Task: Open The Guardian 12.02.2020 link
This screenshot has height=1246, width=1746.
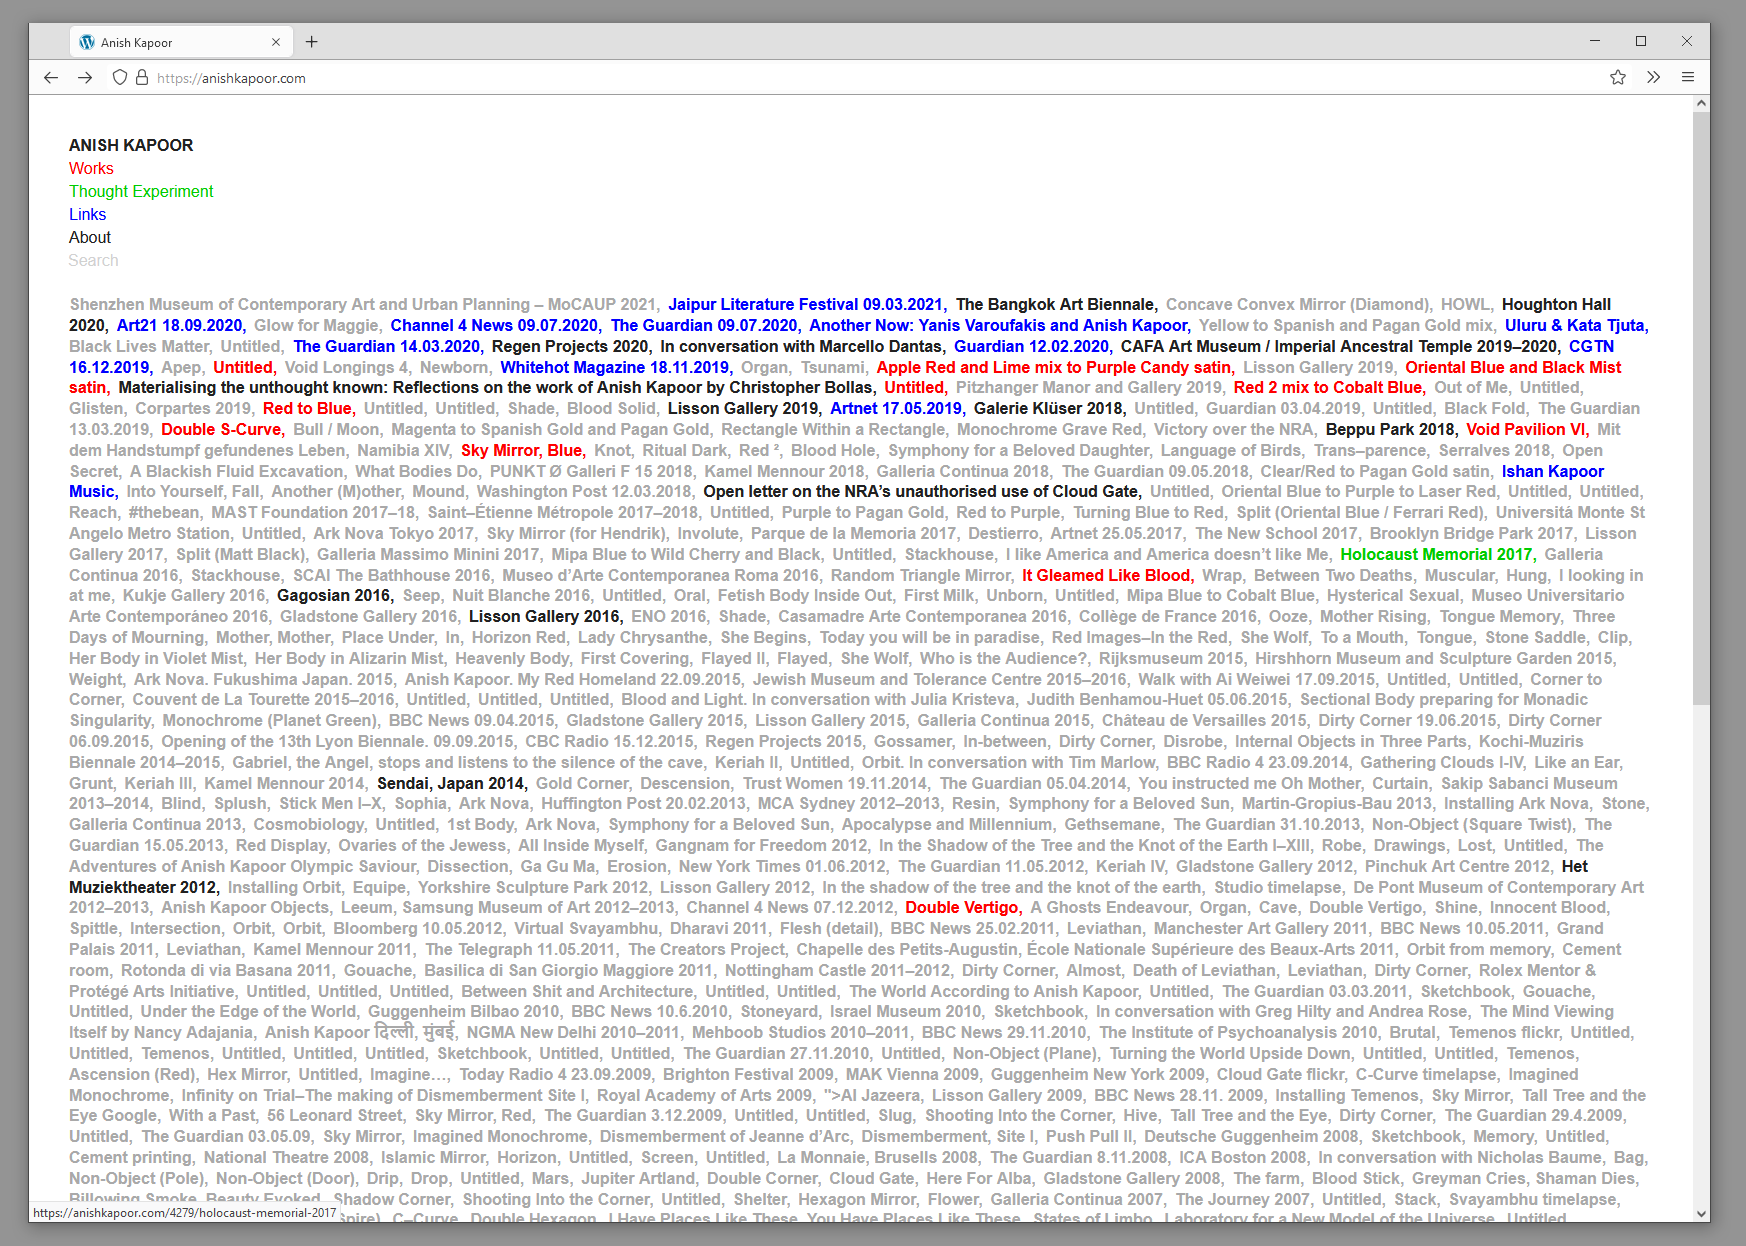Action: coord(1031,346)
